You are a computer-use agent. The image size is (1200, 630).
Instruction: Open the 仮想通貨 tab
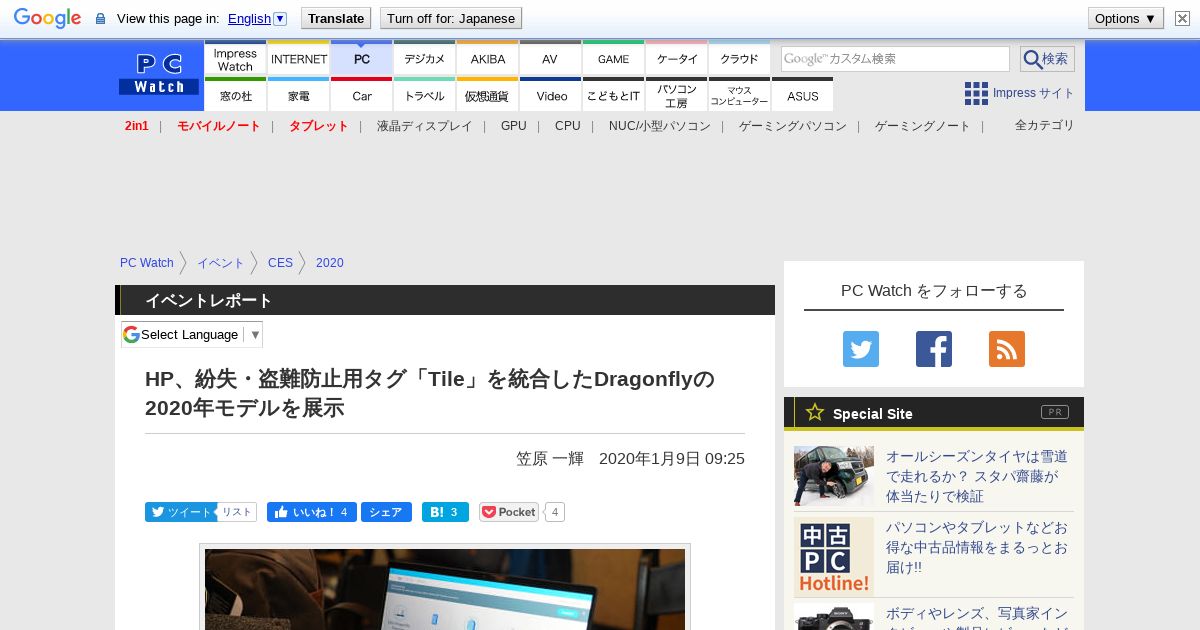(488, 95)
